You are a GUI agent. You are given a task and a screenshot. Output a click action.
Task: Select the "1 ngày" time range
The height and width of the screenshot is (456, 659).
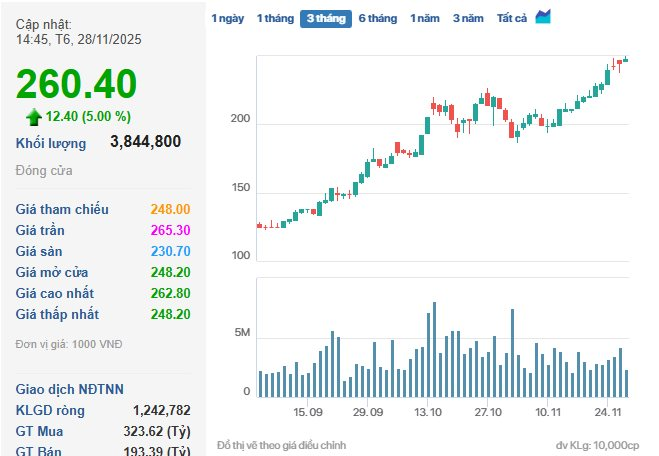click(x=226, y=19)
